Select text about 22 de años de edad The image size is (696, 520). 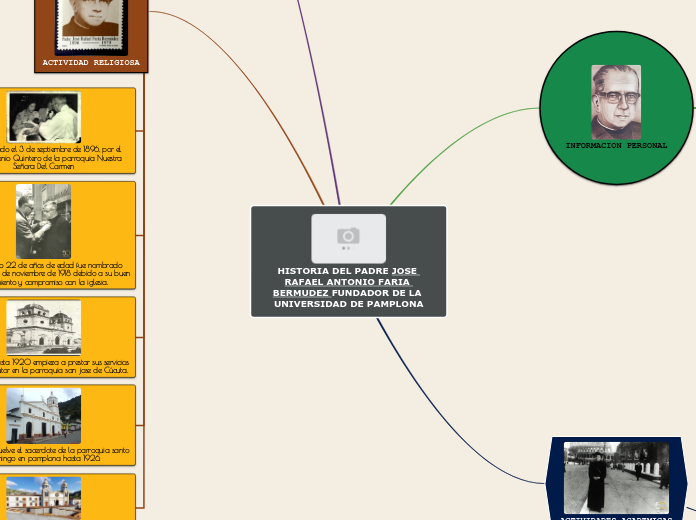point(65,274)
